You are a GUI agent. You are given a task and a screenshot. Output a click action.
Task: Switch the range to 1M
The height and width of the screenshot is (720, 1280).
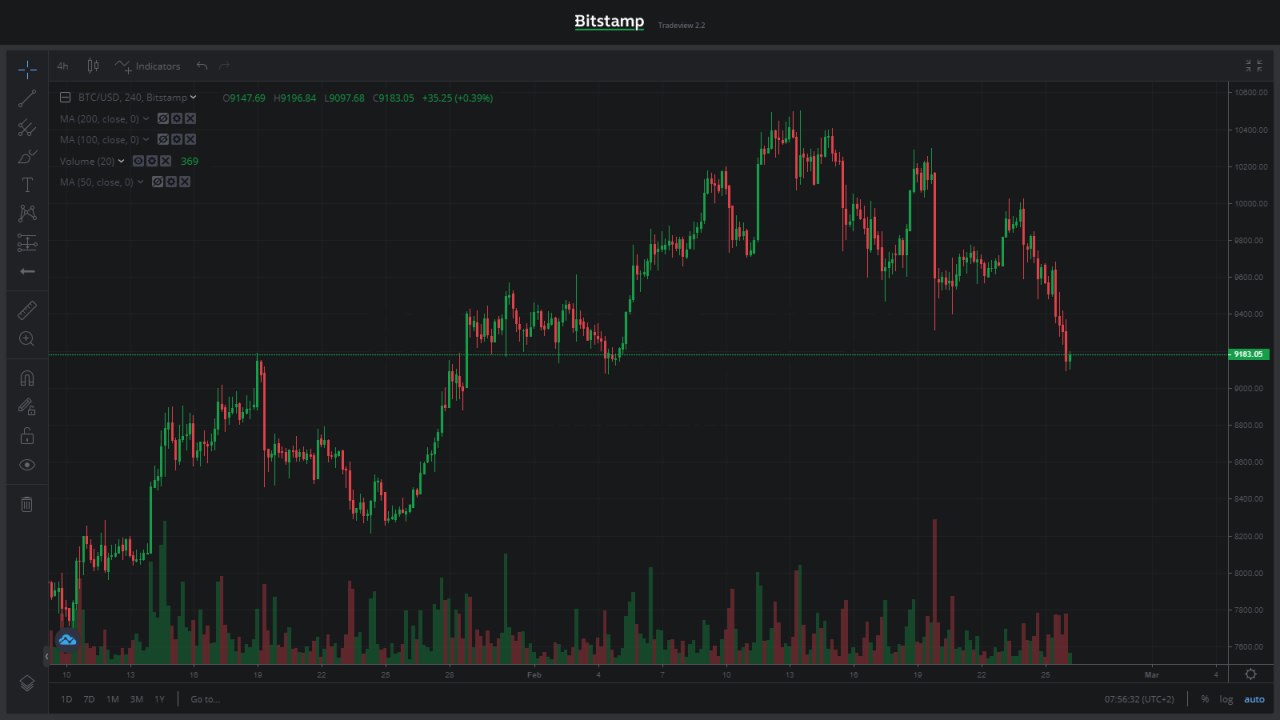[113, 699]
